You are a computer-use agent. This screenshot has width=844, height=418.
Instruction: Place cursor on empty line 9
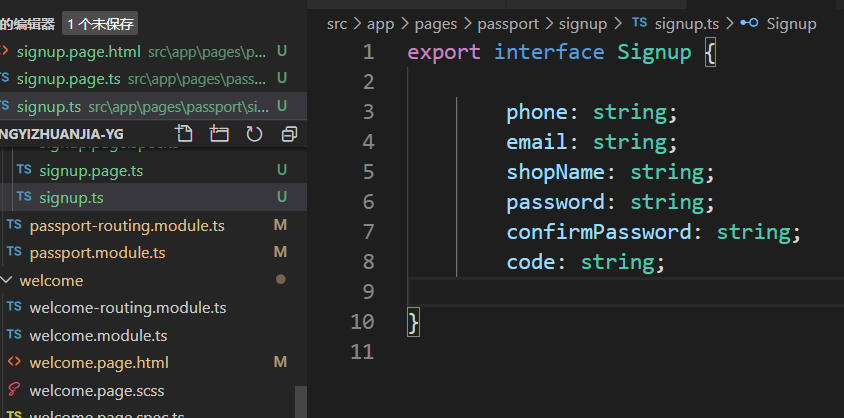[624, 292]
